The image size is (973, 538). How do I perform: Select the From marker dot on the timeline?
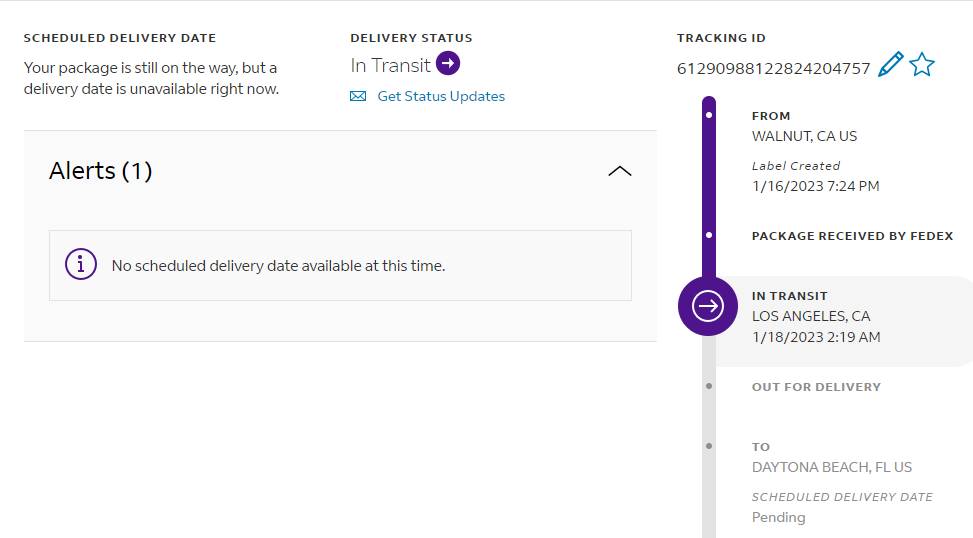click(x=709, y=115)
